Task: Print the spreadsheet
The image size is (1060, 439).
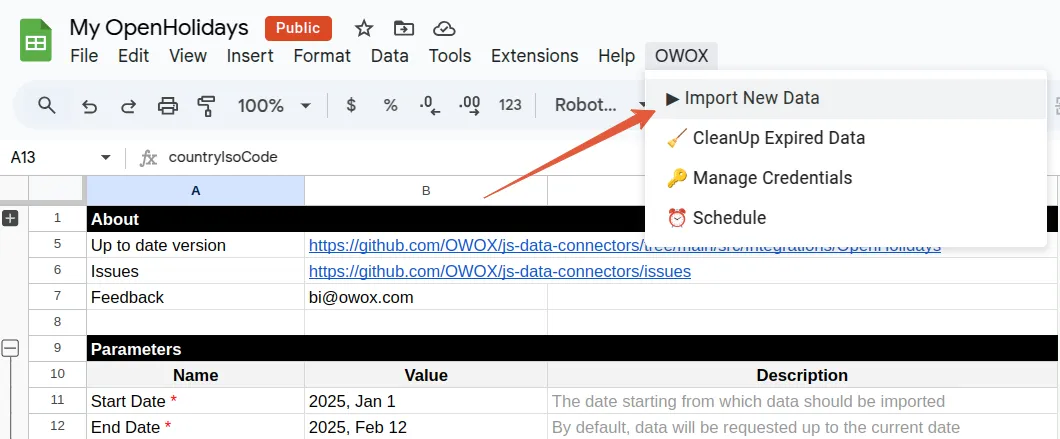Action: (167, 106)
